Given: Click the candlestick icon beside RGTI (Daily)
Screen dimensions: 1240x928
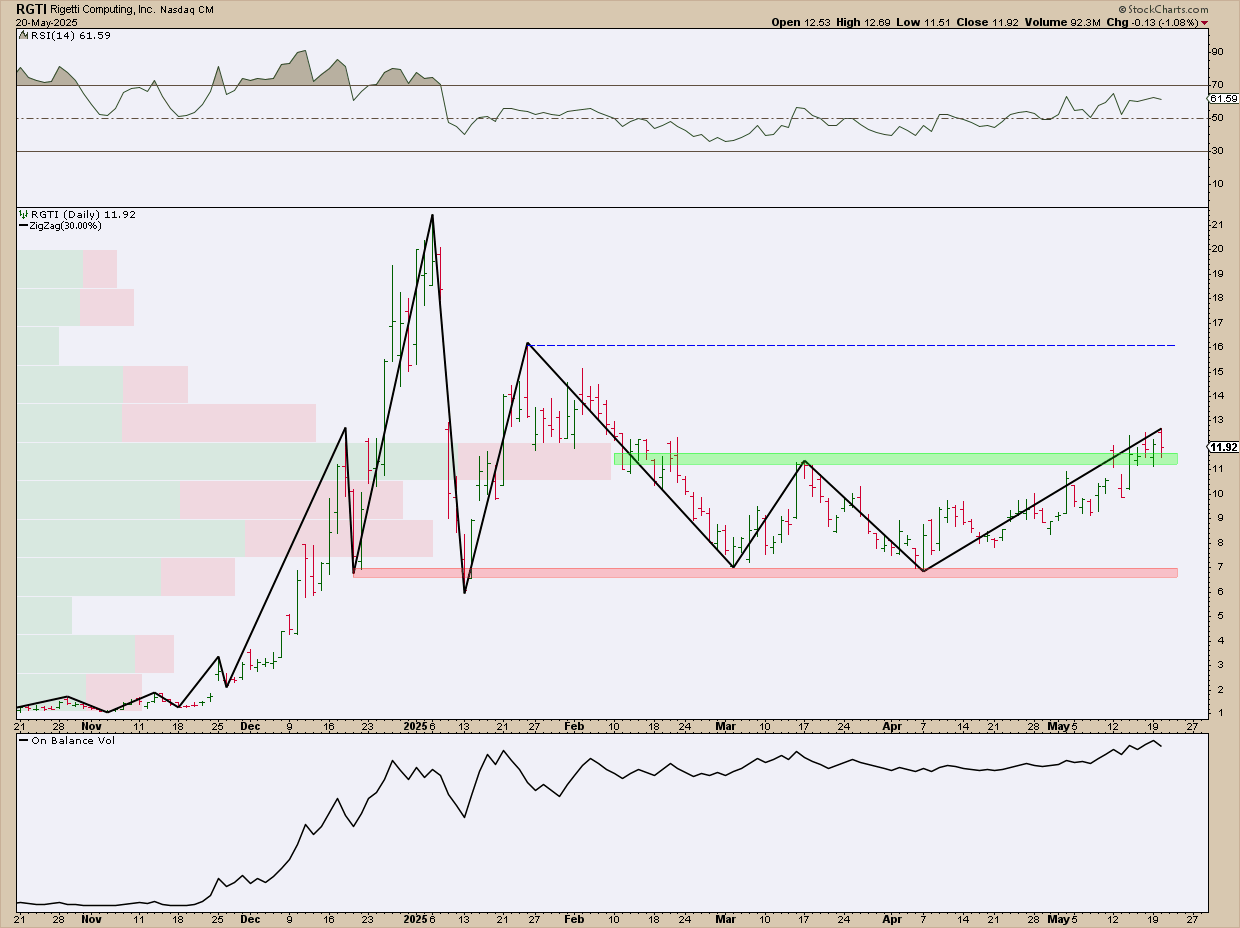Looking at the screenshot, I should pos(23,214).
